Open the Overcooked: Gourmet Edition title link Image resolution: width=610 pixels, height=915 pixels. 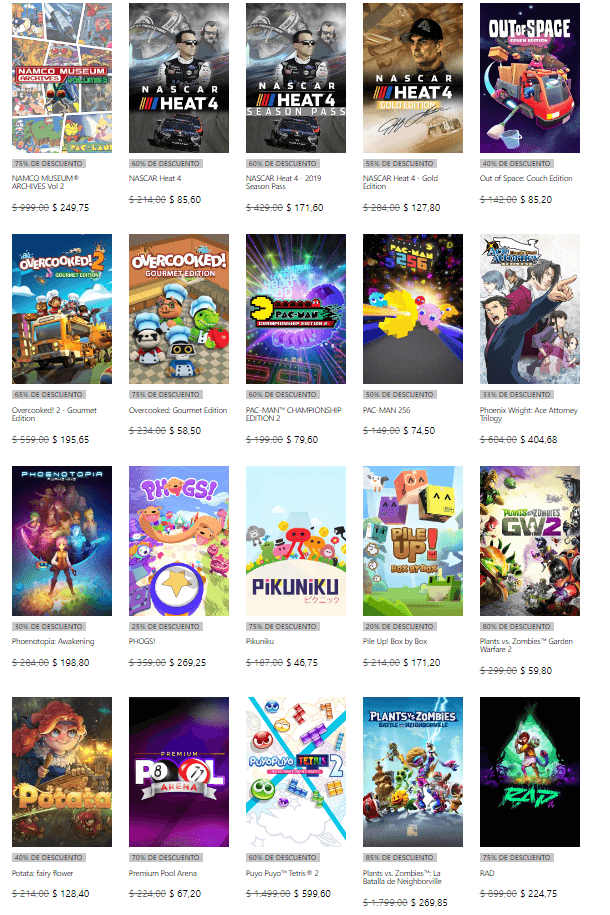[177, 410]
